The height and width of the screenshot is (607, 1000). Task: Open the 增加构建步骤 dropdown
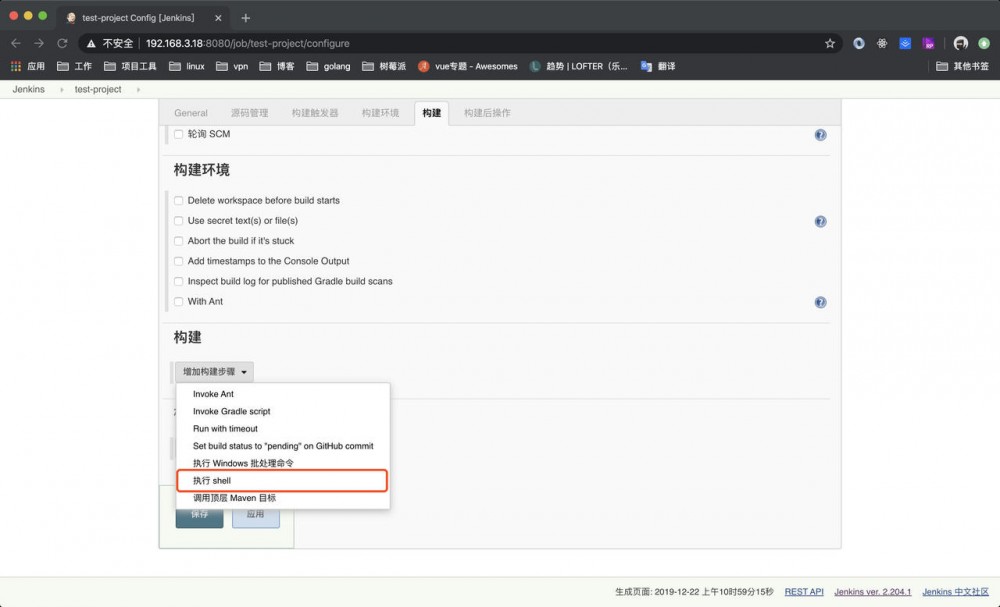click(x=212, y=371)
